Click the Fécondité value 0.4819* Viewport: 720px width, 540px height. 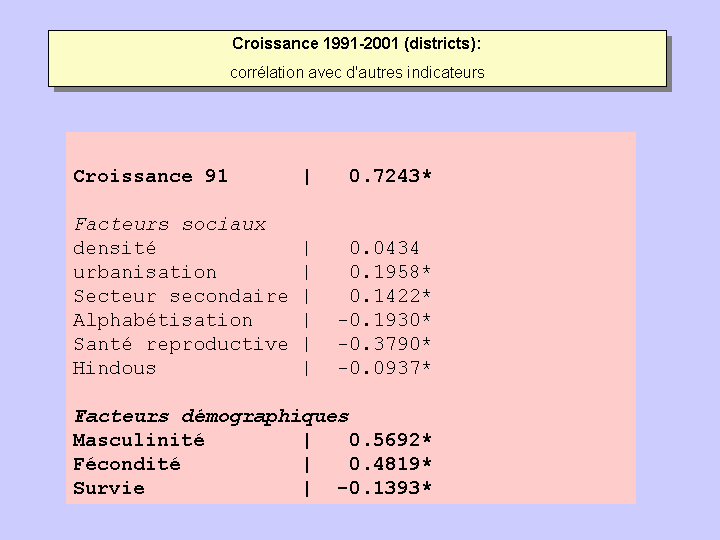(390, 465)
